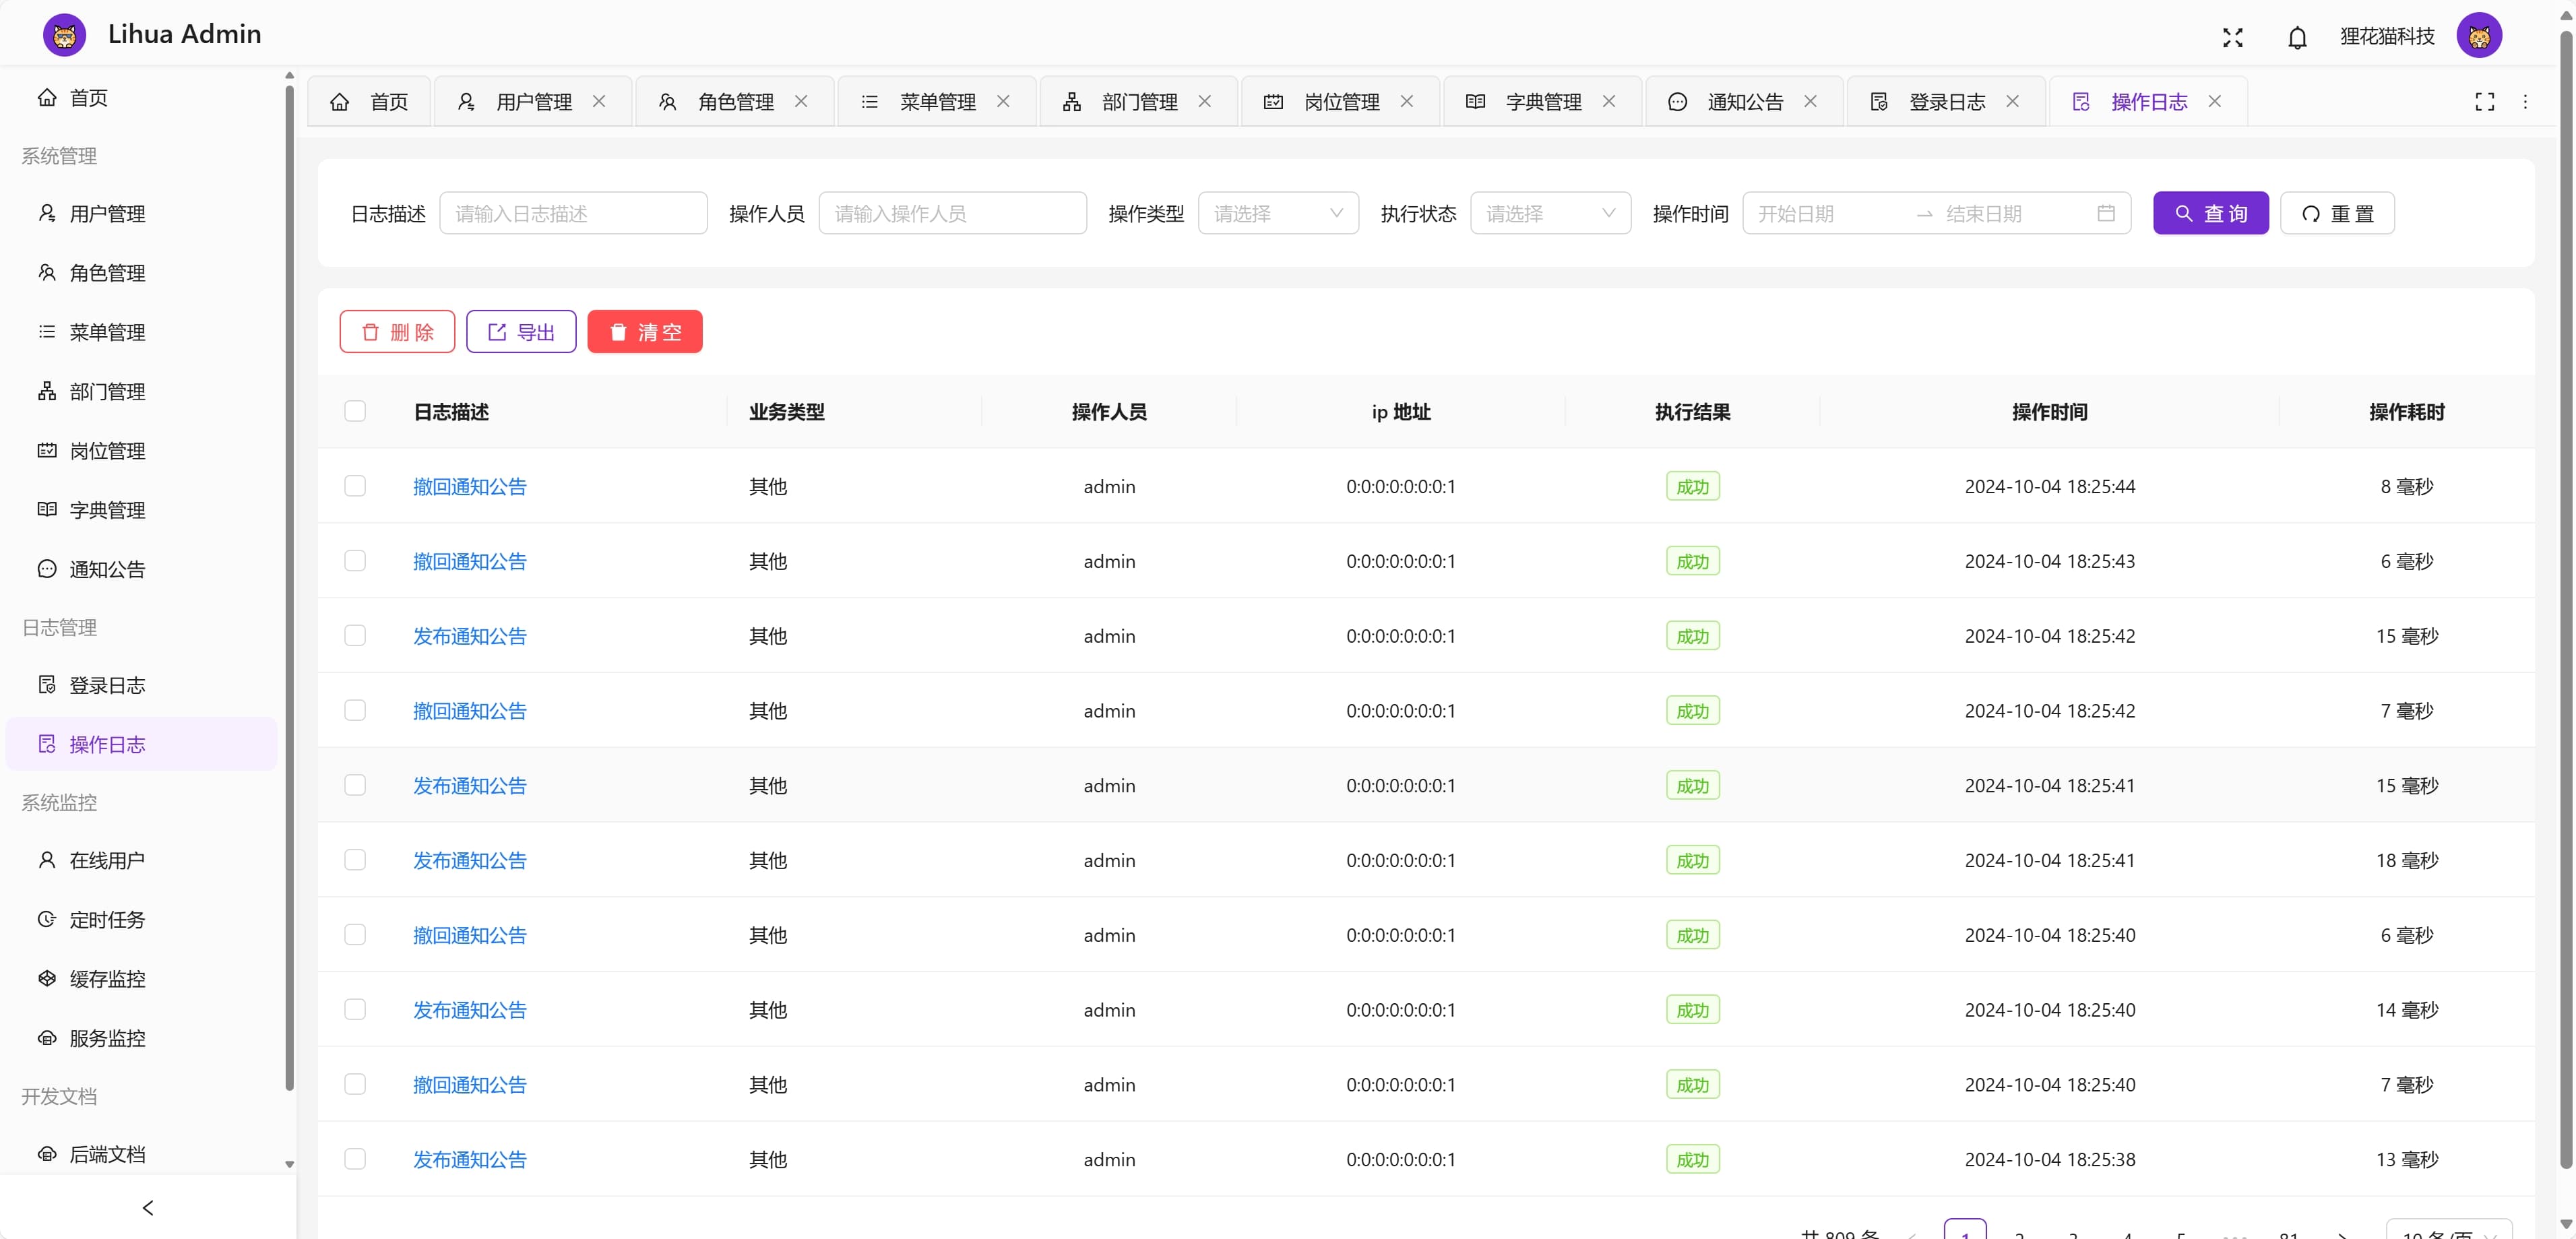Image resolution: width=2576 pixels, height=1239 pixels.
Task: Open the 在线用户 monitoring page
Action: tap(106, 861)
